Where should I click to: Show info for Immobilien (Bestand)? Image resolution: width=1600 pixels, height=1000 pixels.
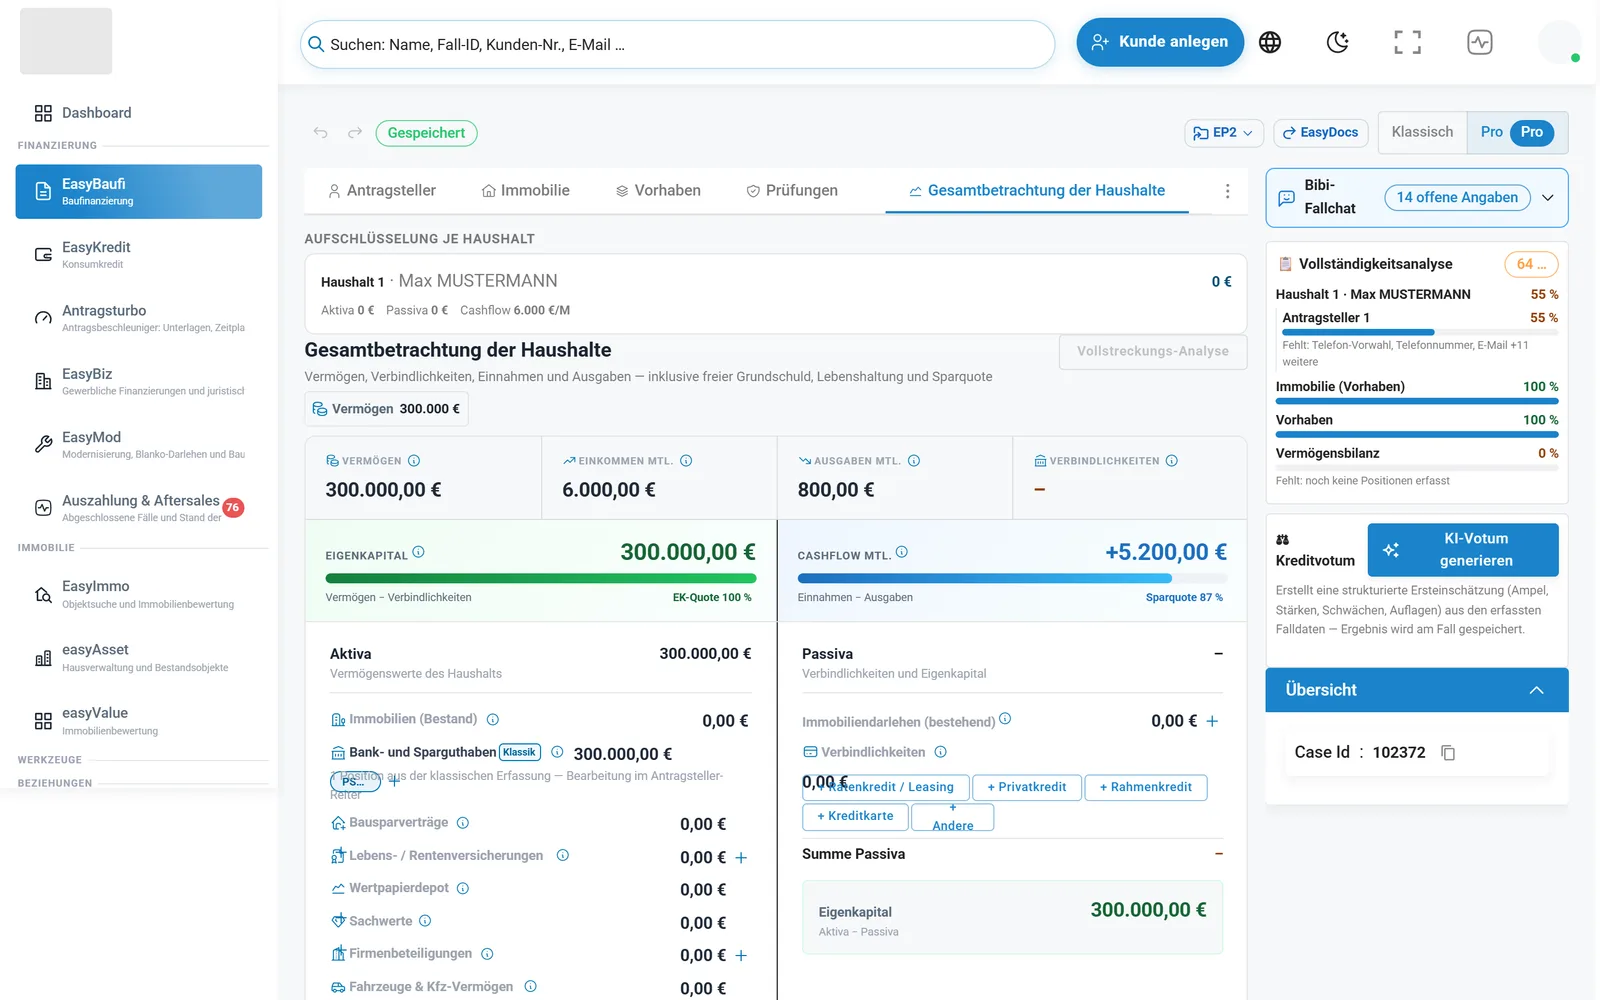pyautogui.click(x=493, y=720)
